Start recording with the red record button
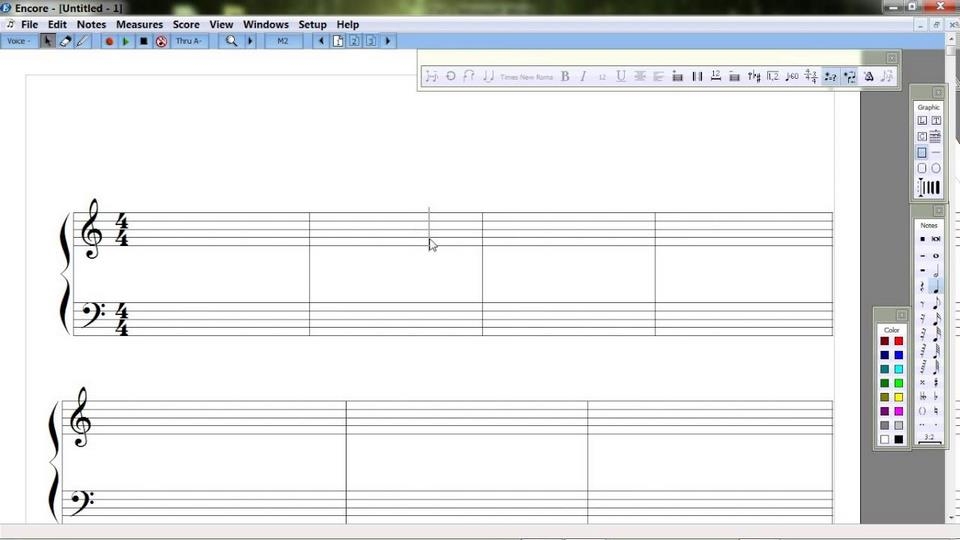Image resolution: width=960 pixels, height=540 pixels. click(x=109, y=41)
